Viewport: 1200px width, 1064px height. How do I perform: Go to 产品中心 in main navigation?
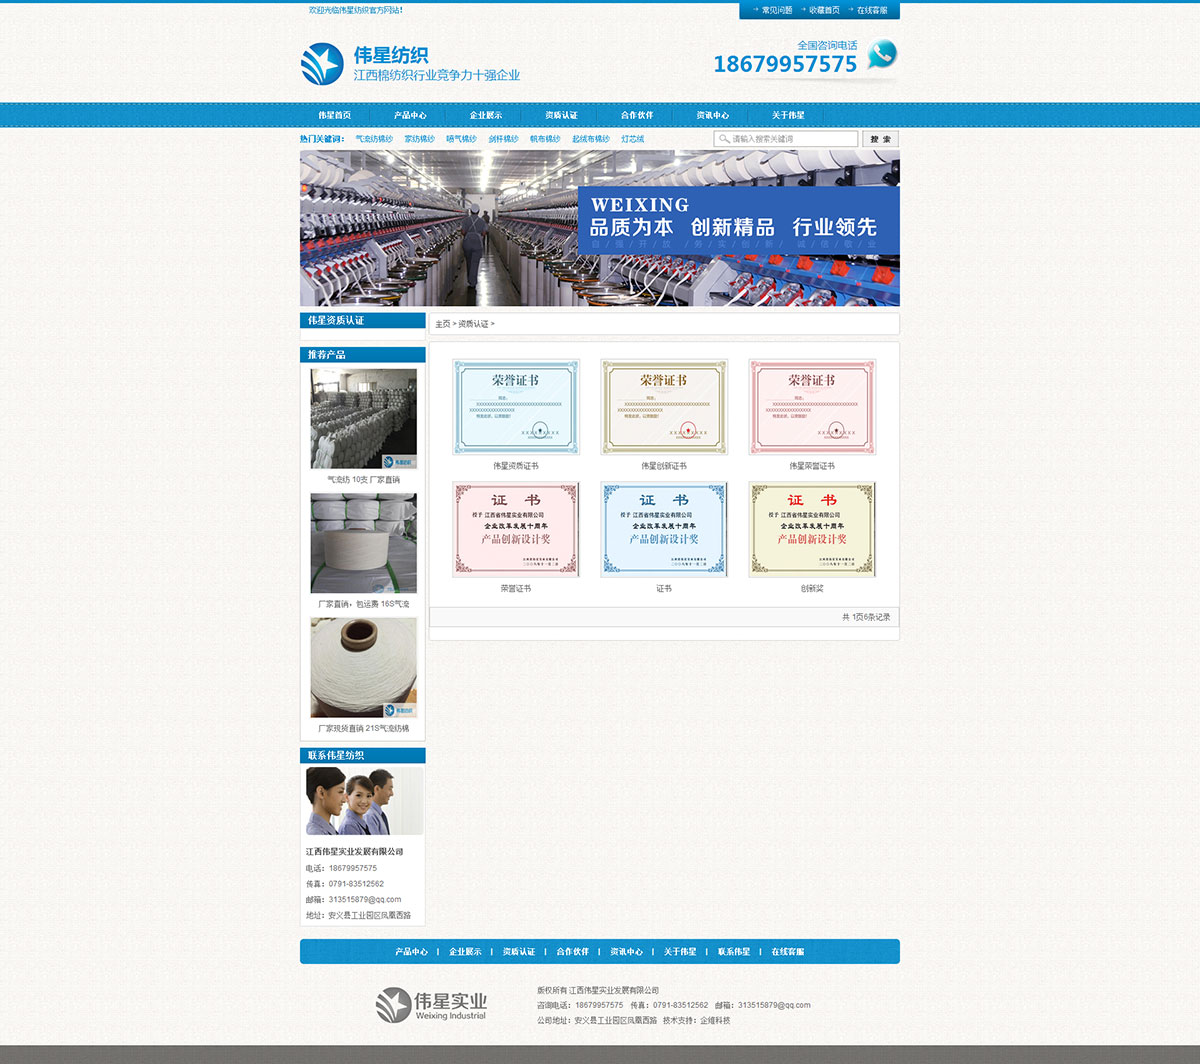(410, 115)
